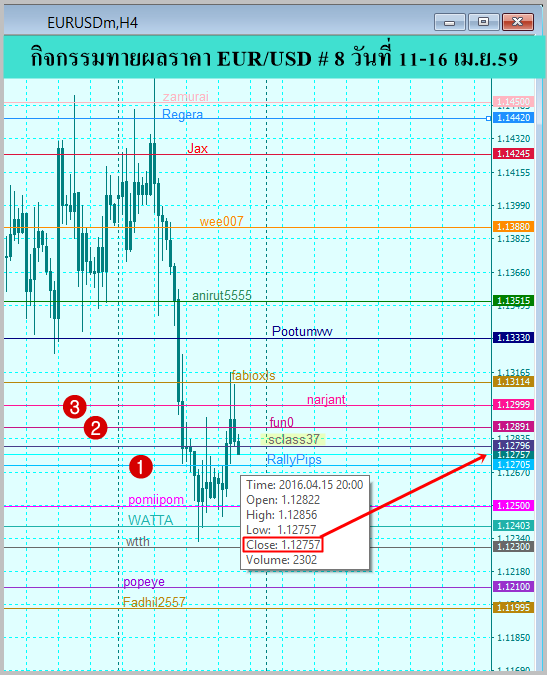547x675 pixels.
Task: Click the Regera line end handle square
Action: [x=488, y=118]
